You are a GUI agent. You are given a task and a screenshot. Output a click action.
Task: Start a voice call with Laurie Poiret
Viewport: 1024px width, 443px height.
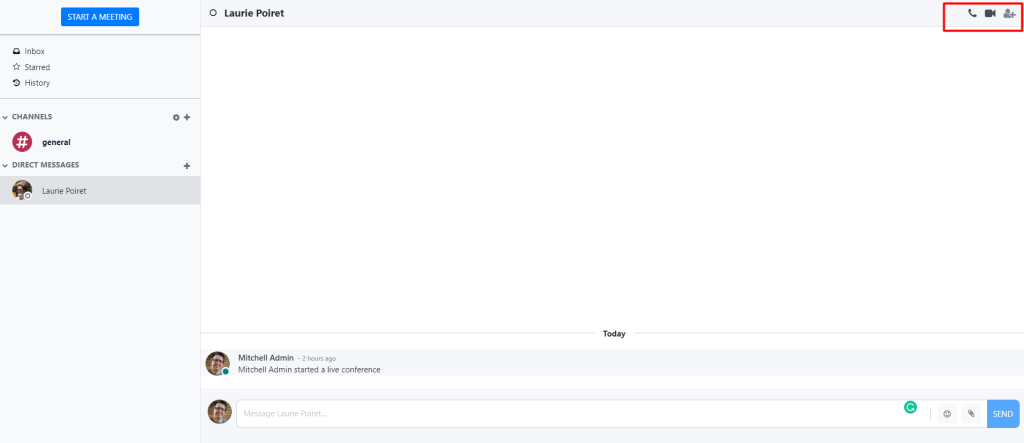(972, 13)
